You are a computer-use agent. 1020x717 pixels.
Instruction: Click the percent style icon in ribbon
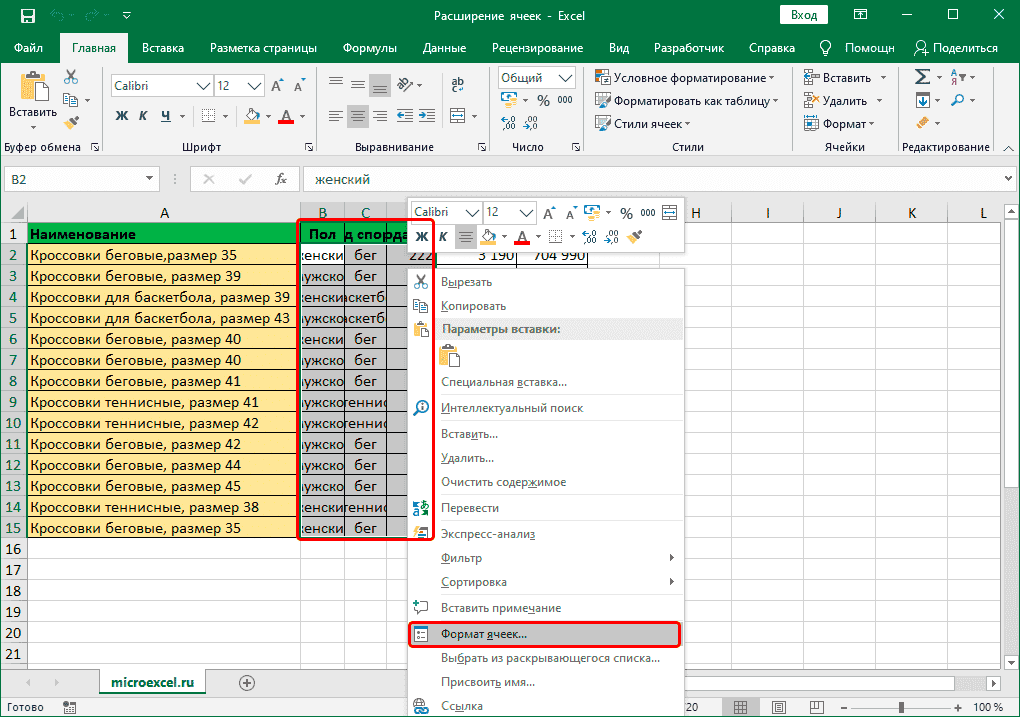point(543,100)
